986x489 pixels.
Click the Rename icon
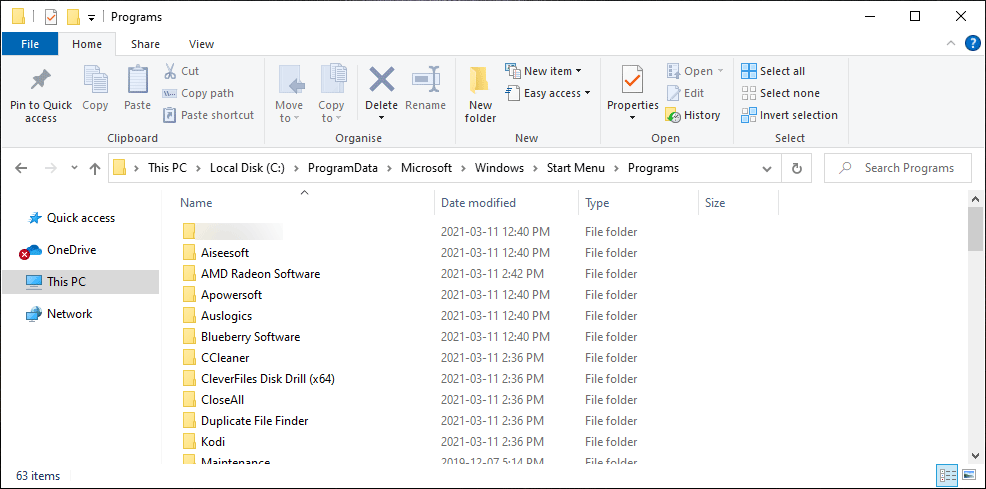click(x=426, y=80)
